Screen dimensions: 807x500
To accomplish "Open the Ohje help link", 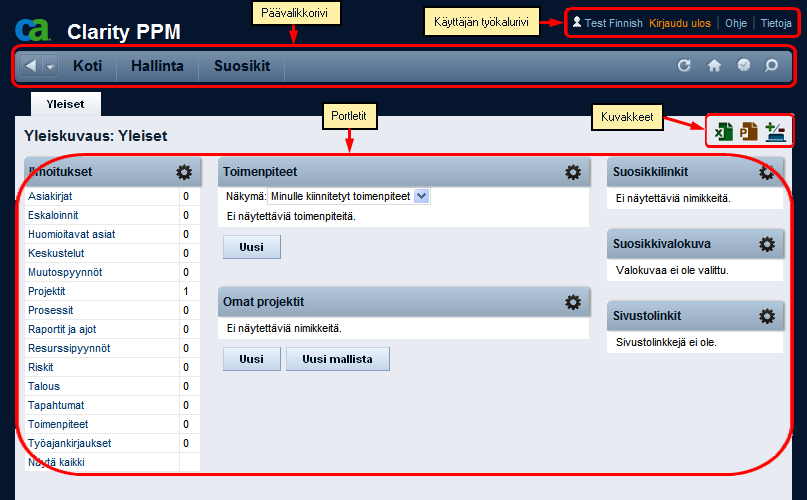I will pos(736,23).
